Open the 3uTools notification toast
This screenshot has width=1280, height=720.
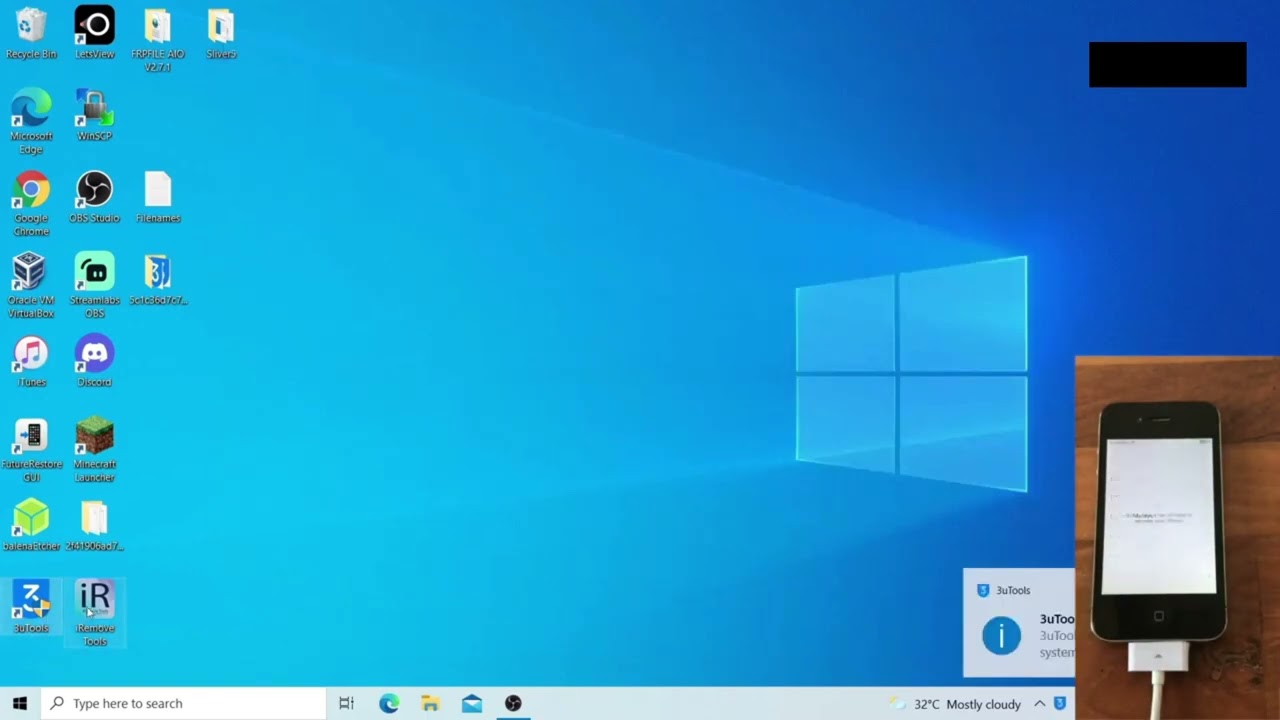click(1019, 623)
